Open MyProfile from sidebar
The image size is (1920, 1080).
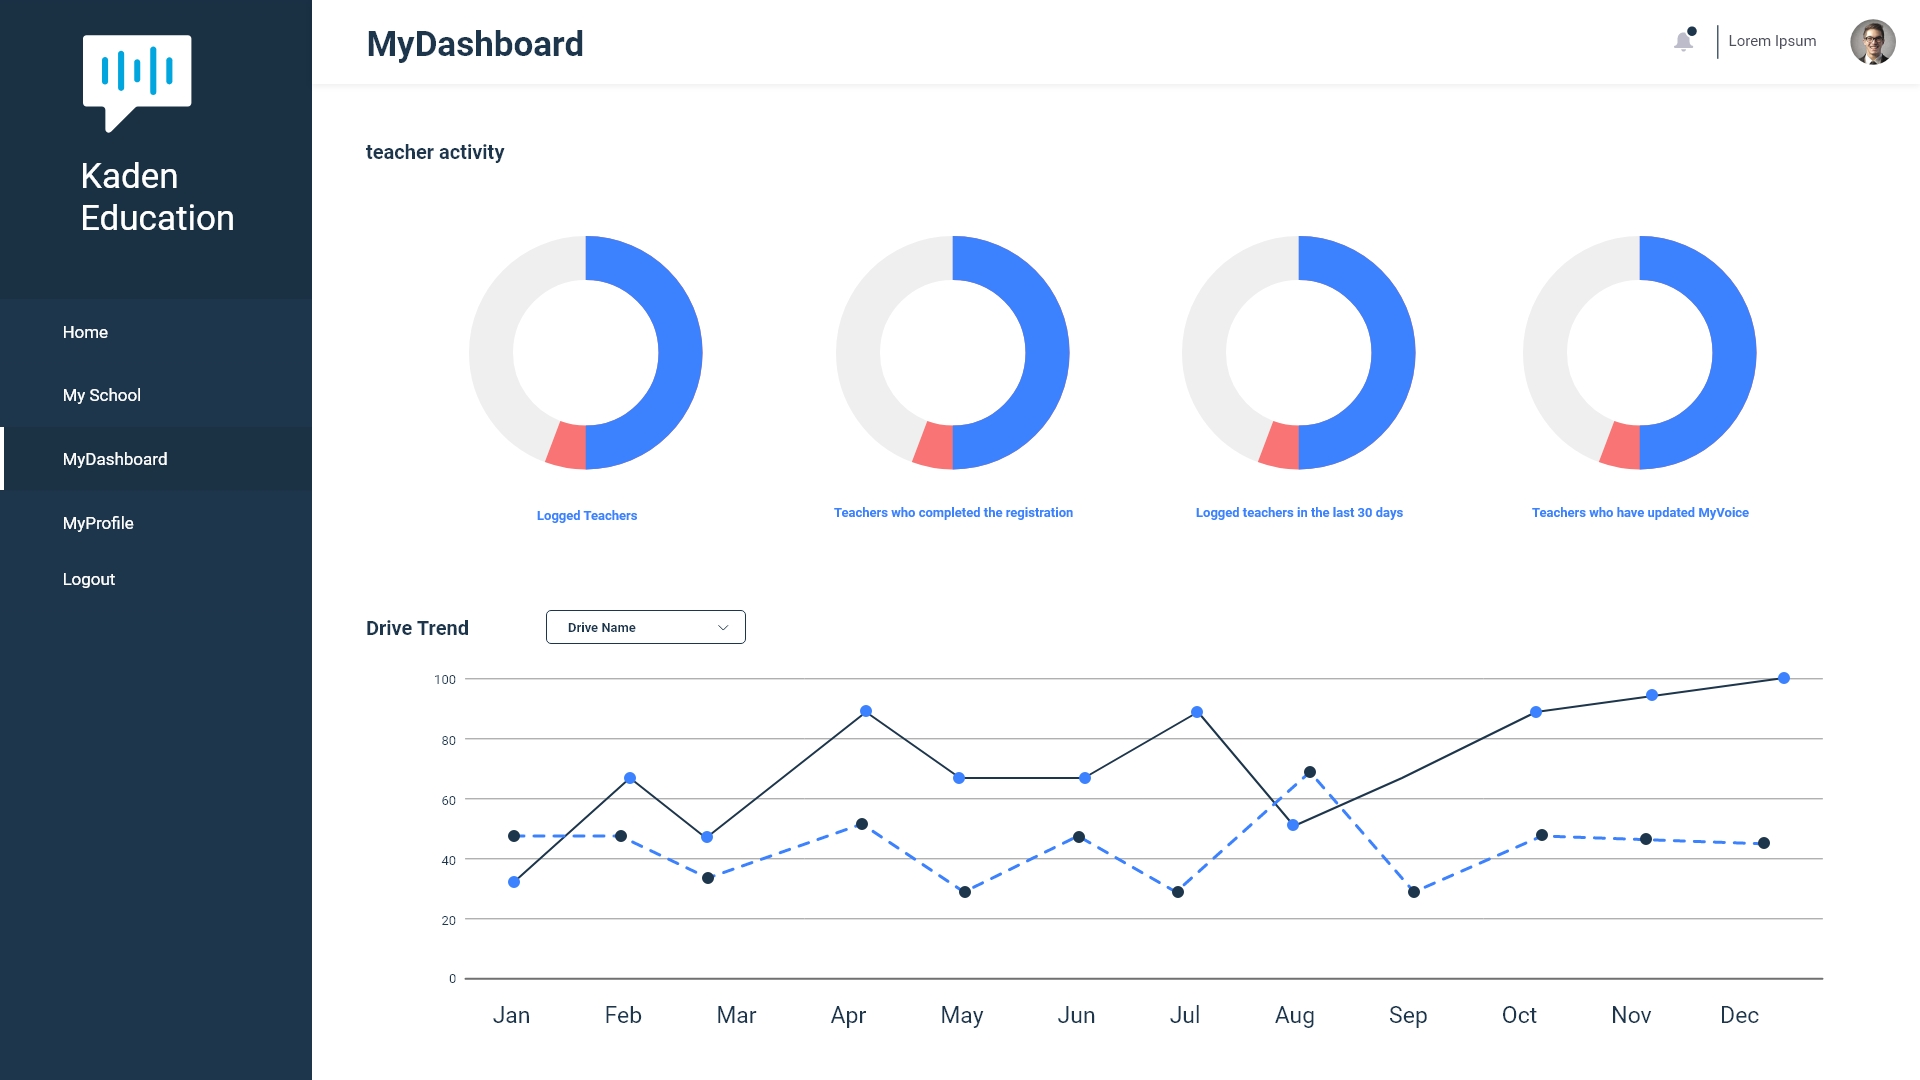pos(98,523)
